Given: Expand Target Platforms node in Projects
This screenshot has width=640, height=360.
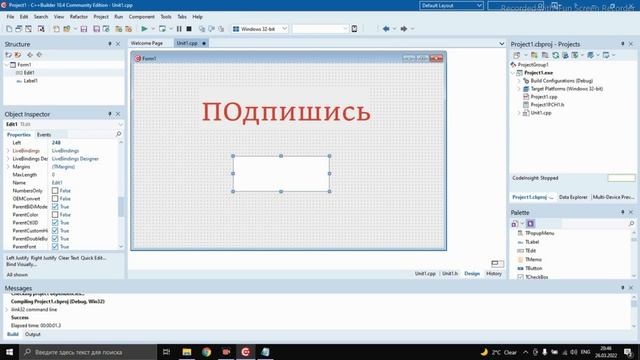Looking at the screenshot, I should point(519,89).
